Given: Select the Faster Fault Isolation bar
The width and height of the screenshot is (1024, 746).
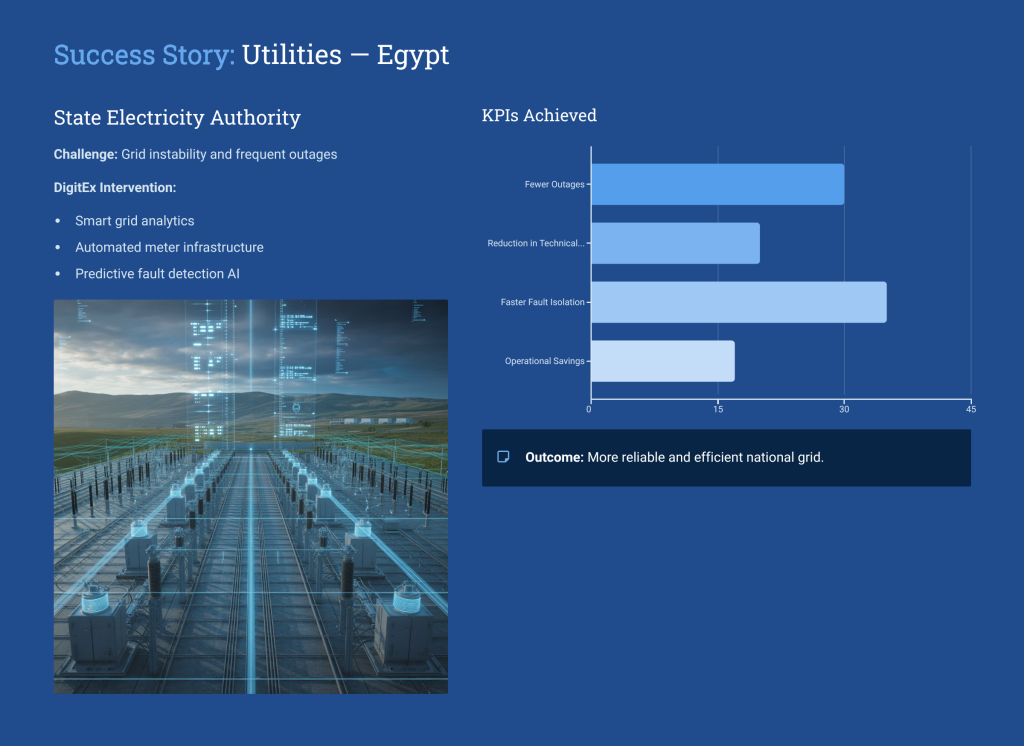Looking at the screenshot, I should (738, 302).
